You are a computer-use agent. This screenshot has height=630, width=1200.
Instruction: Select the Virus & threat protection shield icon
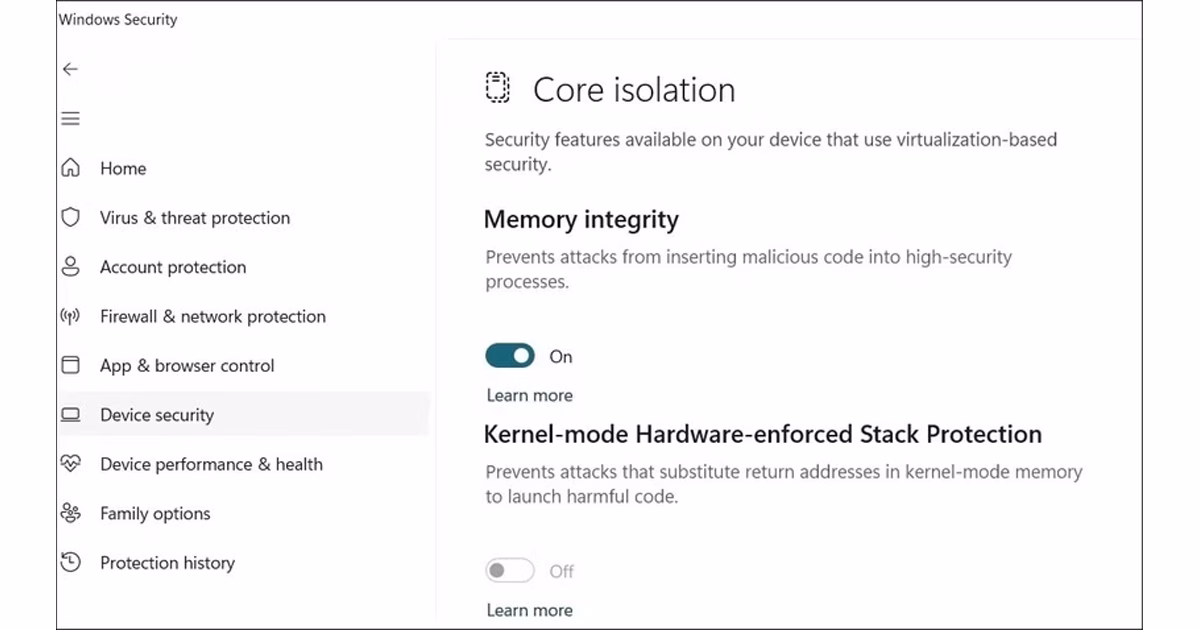tap(70, 217)
